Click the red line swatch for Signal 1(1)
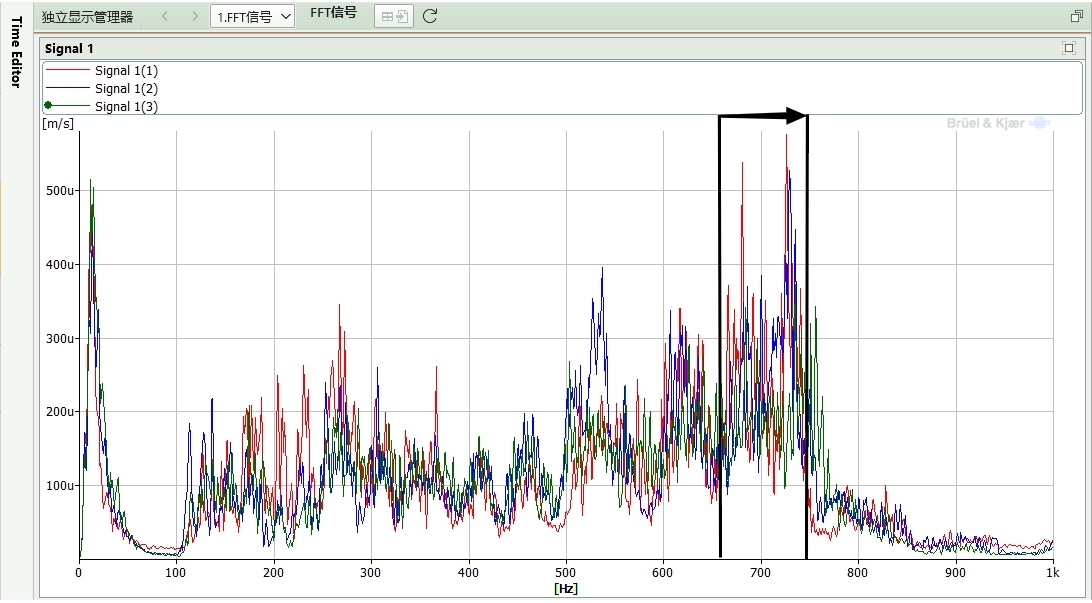 (66, 70)
